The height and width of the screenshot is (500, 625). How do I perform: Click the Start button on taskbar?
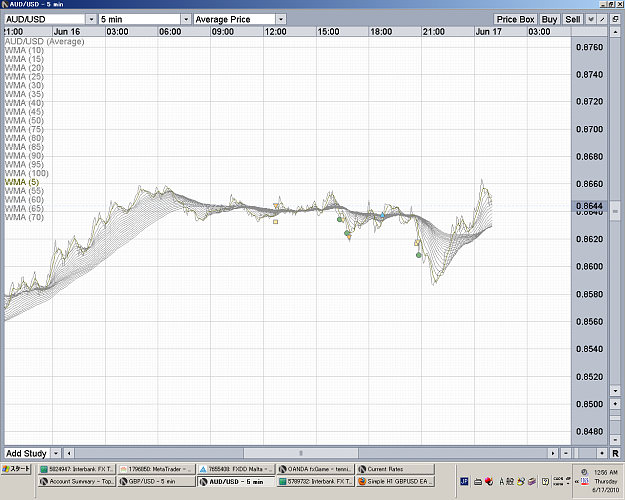[x=16, y=469]
